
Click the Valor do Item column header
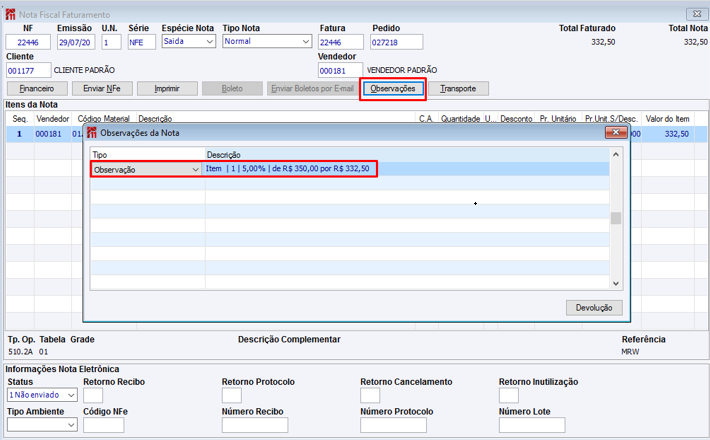pos(667,119)
